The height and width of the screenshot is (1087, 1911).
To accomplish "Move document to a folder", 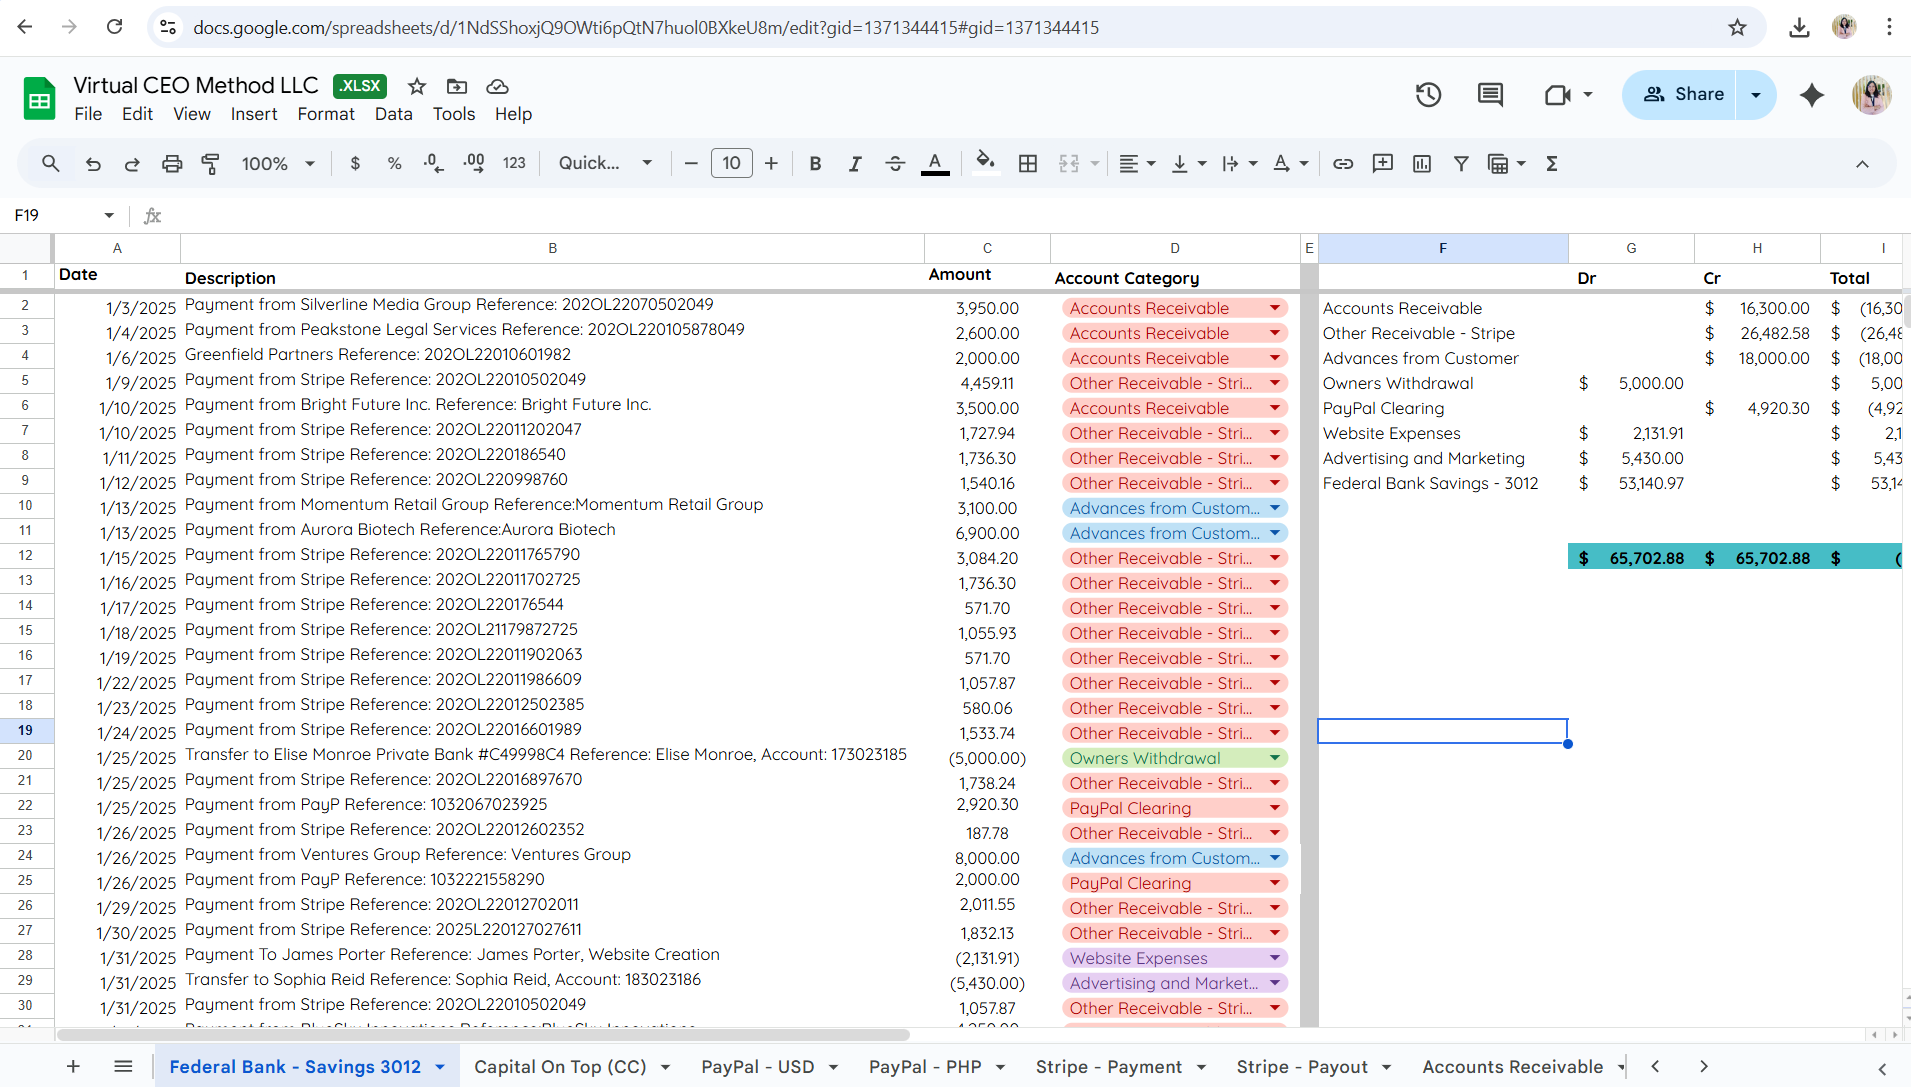I will 457,86.
